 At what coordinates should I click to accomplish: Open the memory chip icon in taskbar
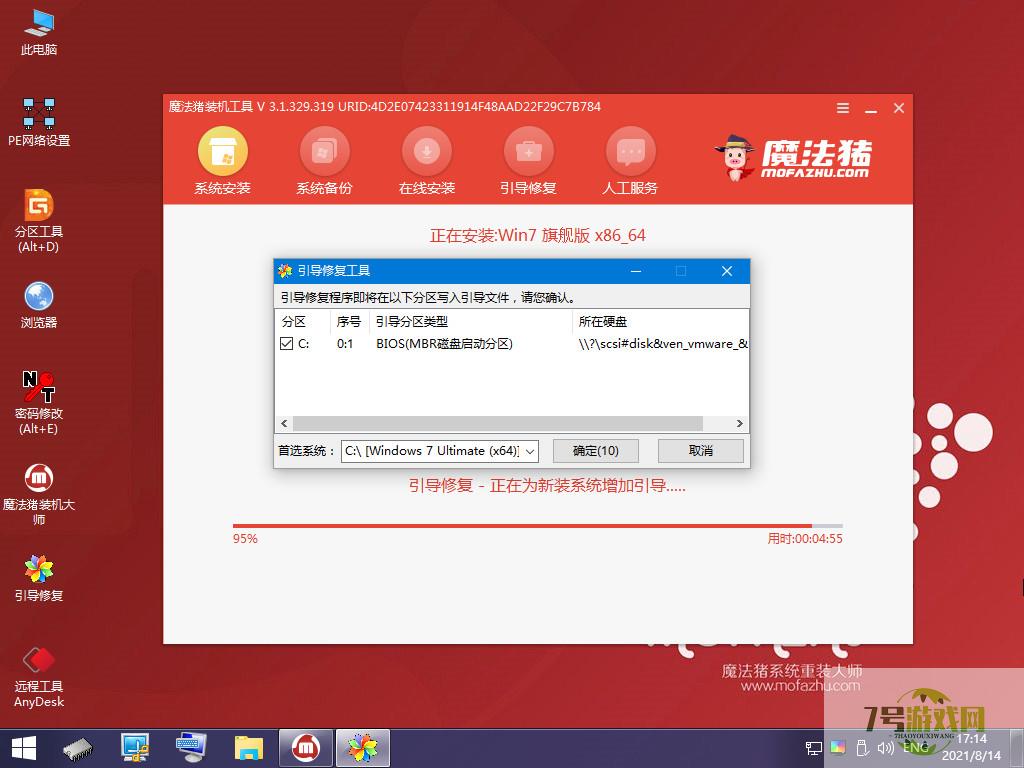pos(78,749)
